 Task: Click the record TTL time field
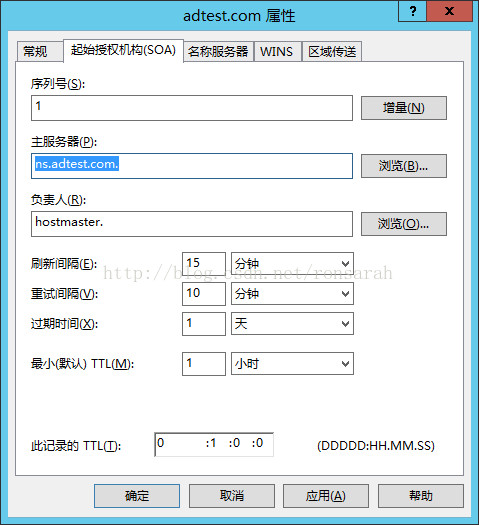214,444
